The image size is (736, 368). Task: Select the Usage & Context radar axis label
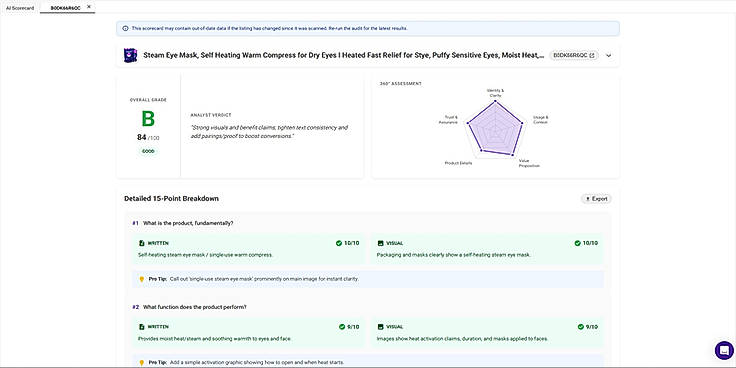point(540,120)
